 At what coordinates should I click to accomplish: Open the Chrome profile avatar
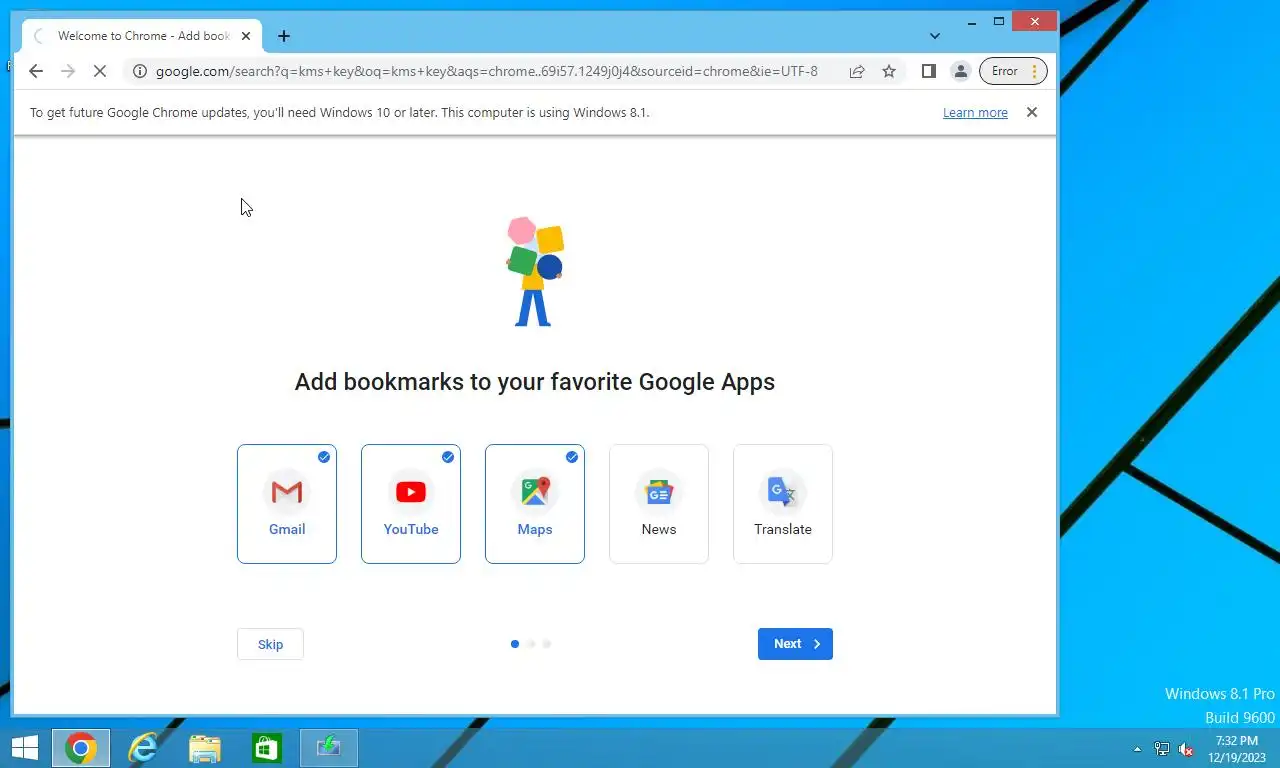[x=960, y=71]
